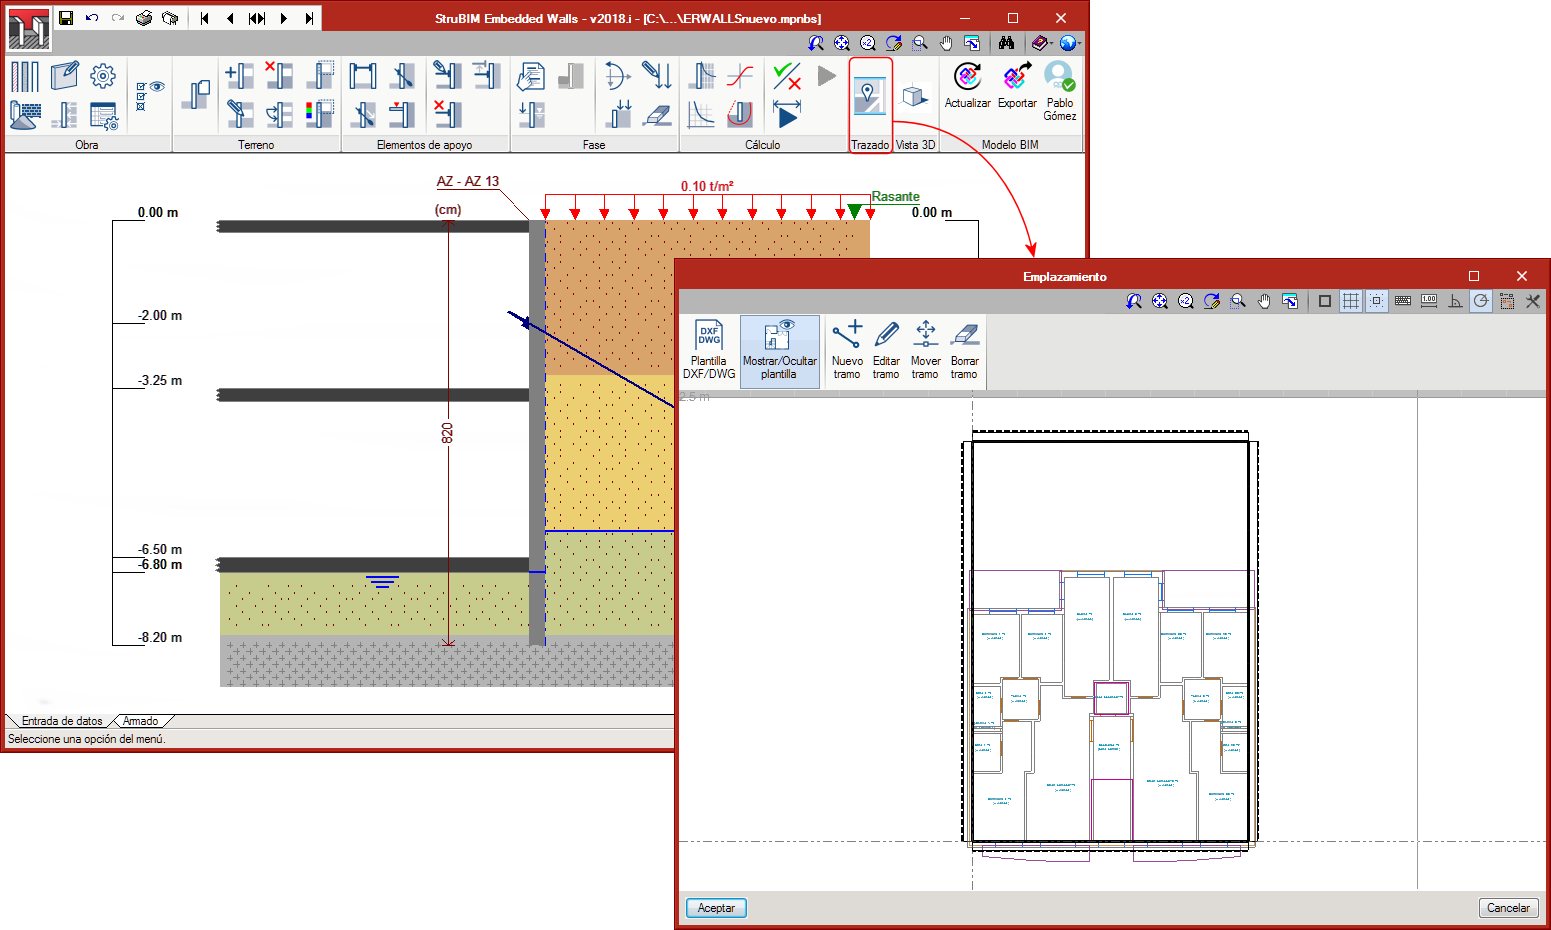Open Pablo Gómez user account
This screenshot has height=930, width=1551.
click(1060, 91)
